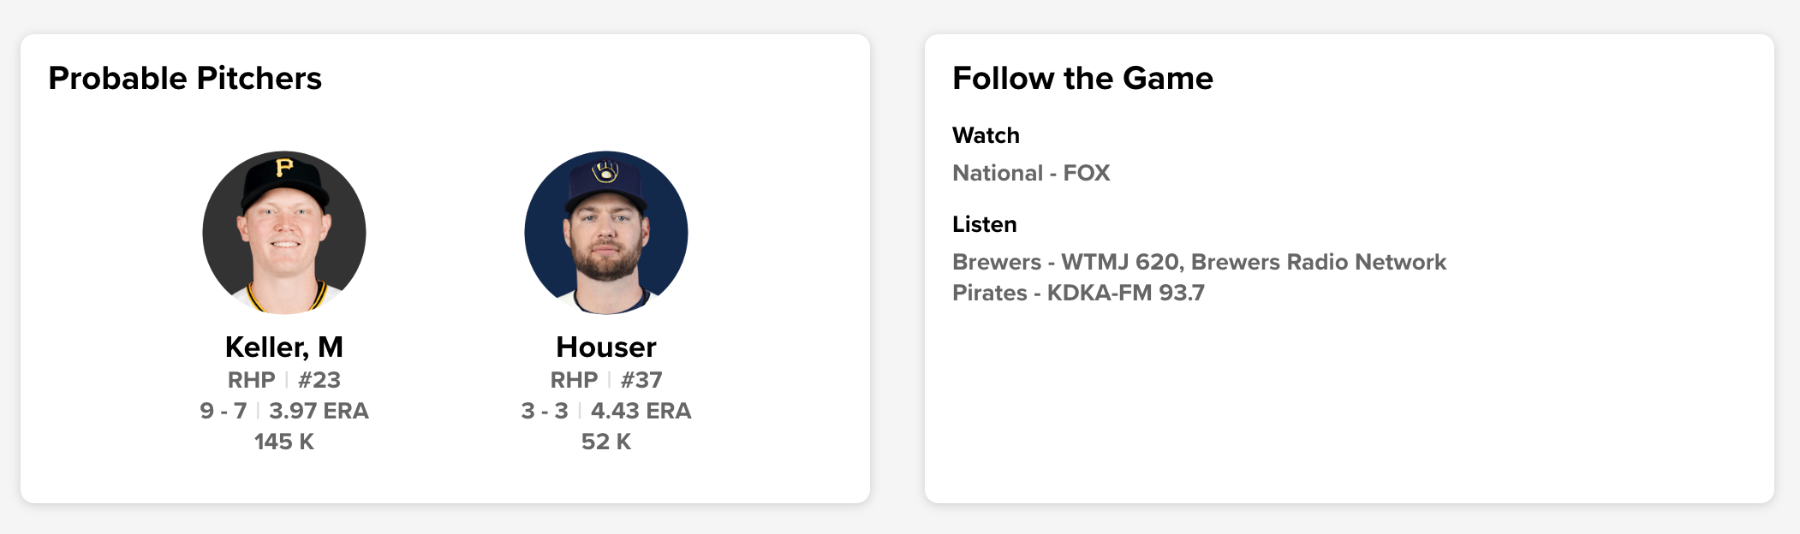Click Houser's jersey number #37
Viewport: 1800px width, 534px height.
[x=641, y=380]
